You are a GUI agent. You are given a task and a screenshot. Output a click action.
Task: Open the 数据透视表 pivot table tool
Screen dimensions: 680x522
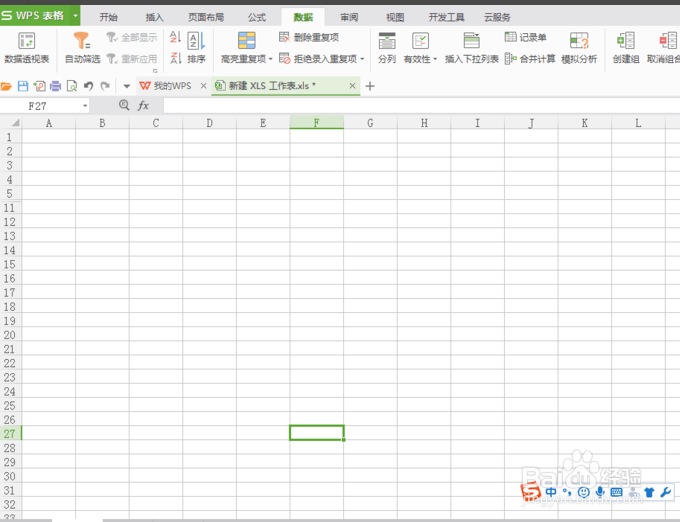tap(27, 47)
